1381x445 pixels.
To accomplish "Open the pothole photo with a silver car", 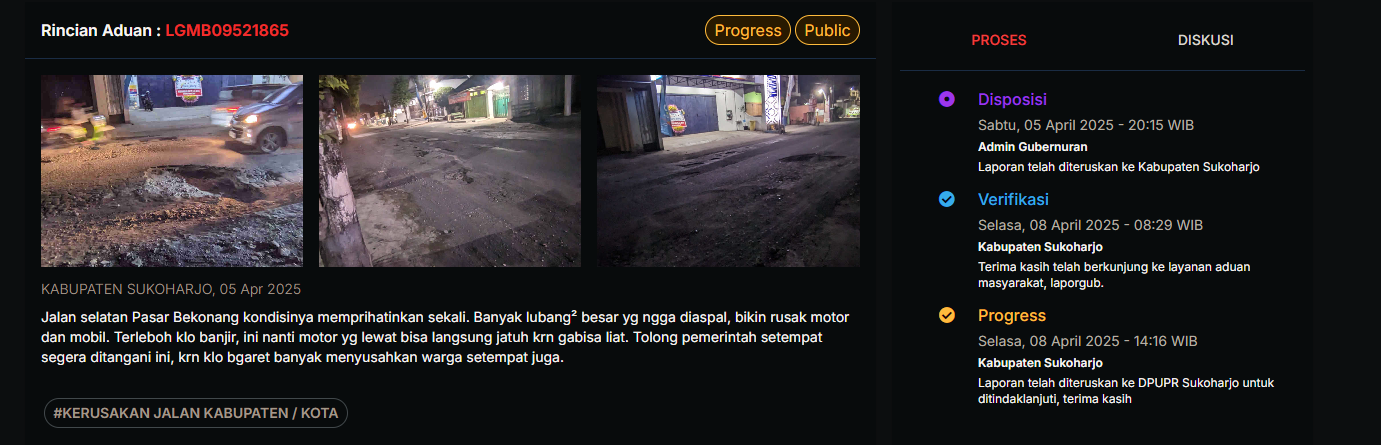I will 172,171.
